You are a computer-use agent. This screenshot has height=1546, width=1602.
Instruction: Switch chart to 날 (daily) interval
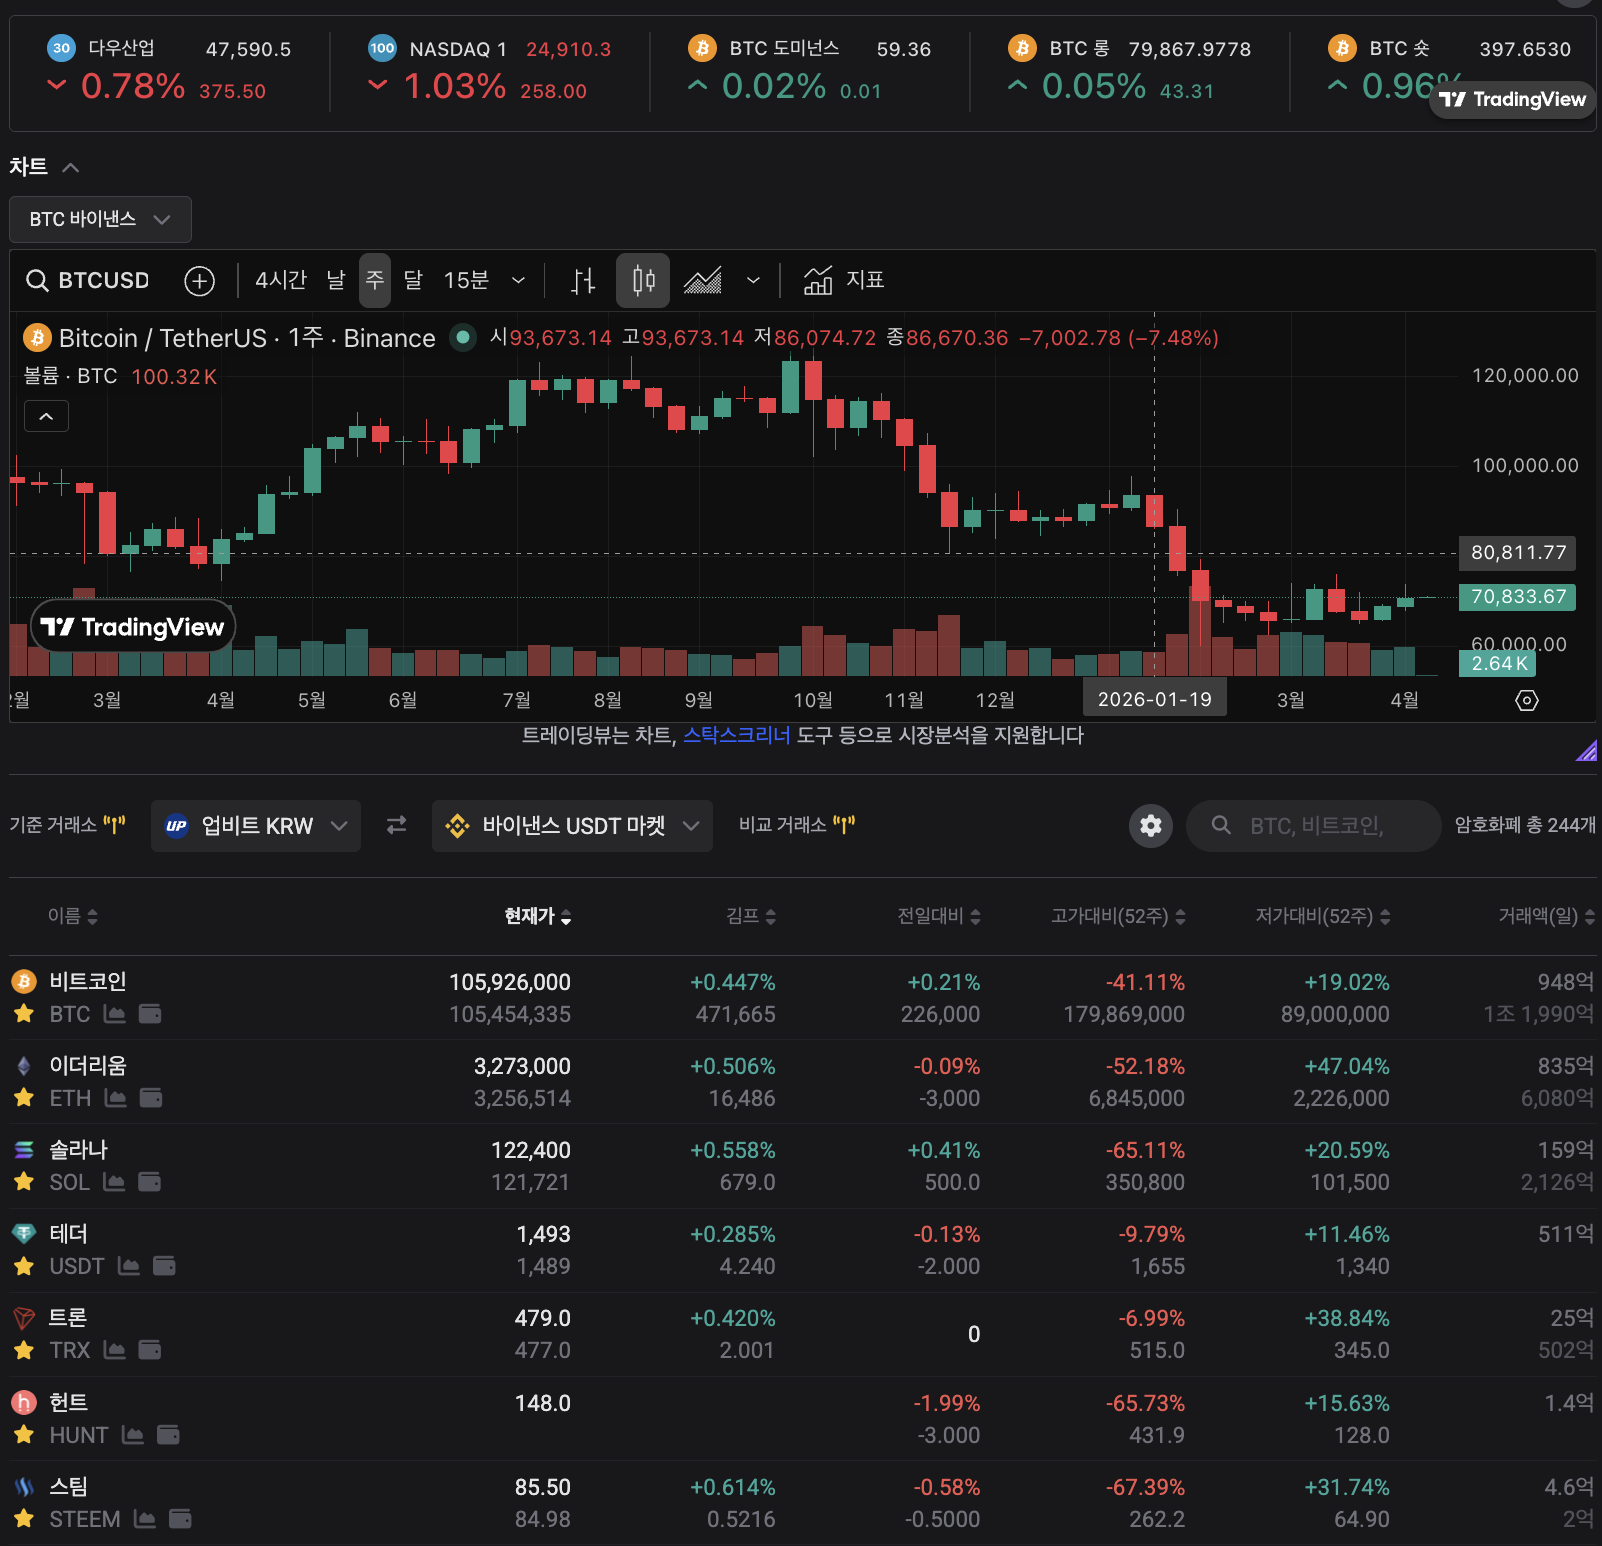coord(336,280)
